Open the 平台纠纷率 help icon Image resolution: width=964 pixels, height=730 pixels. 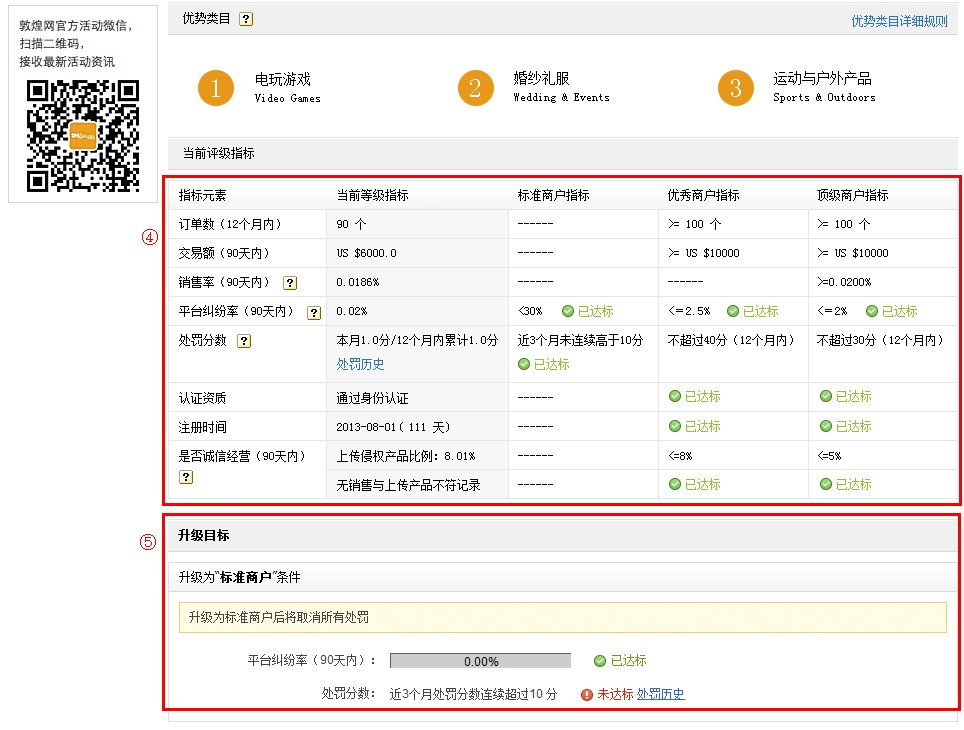(313, 311)
